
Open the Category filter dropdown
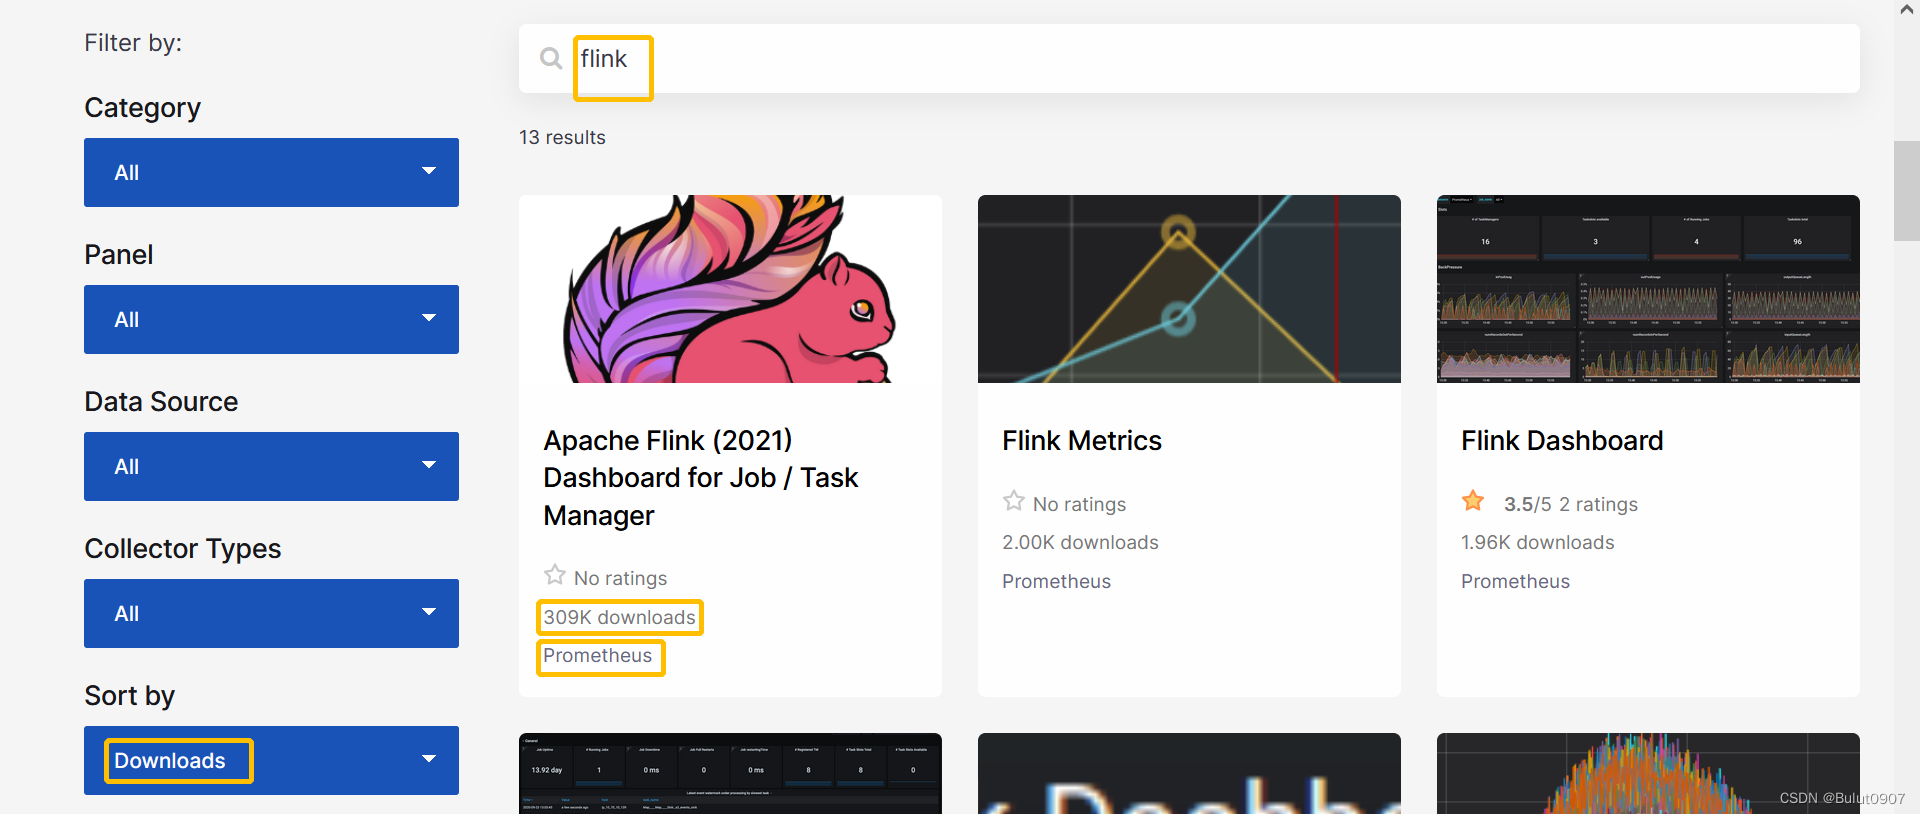[271, 172]
